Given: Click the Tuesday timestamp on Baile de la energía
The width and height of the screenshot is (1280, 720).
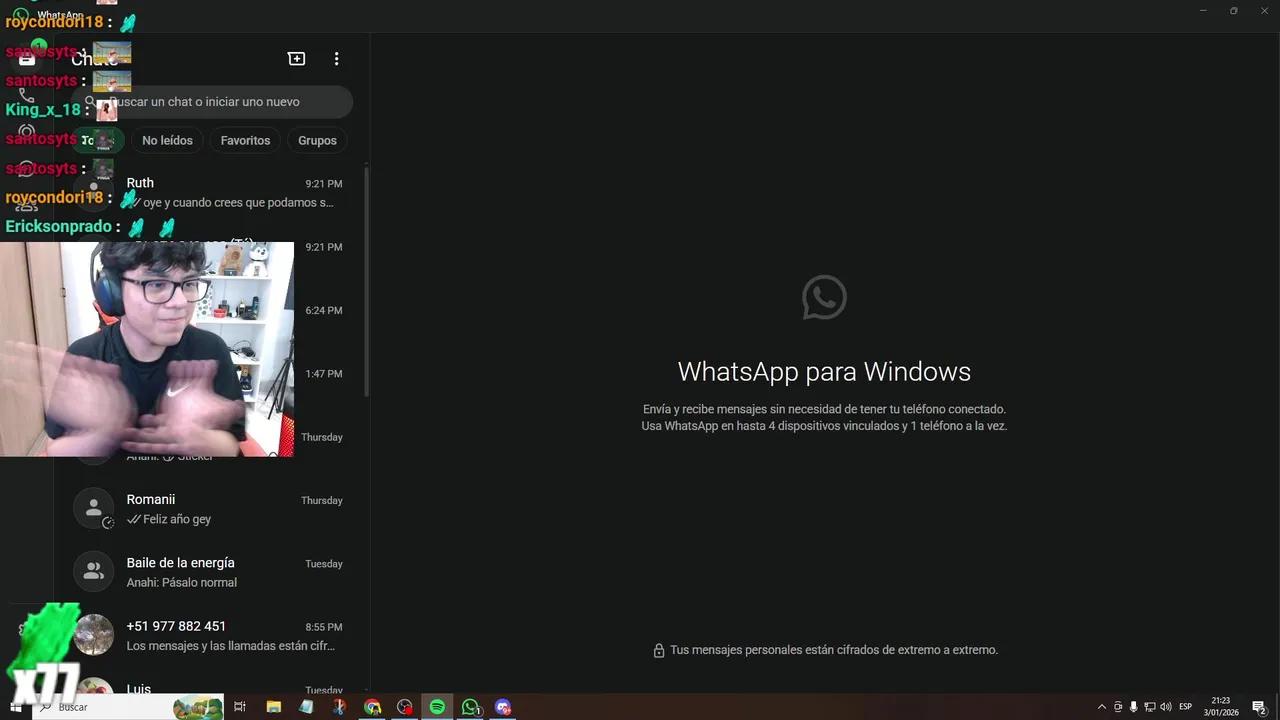Looking at the screenshot, I should 324,564.
